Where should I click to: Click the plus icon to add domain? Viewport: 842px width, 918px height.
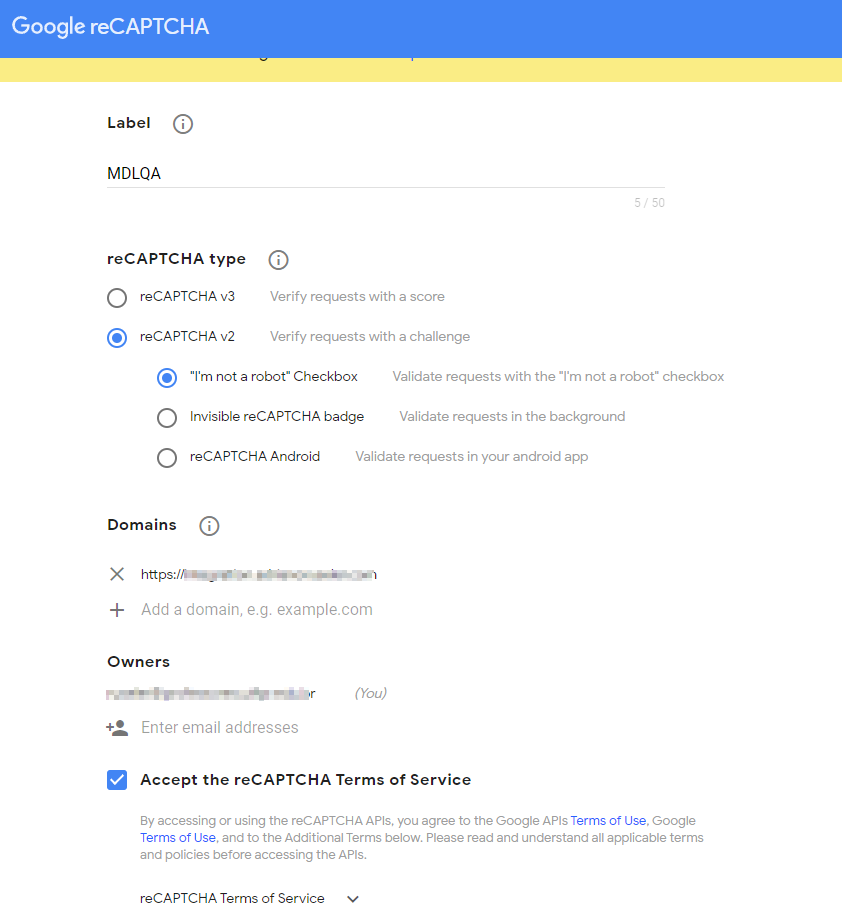[x=117, y=610]
